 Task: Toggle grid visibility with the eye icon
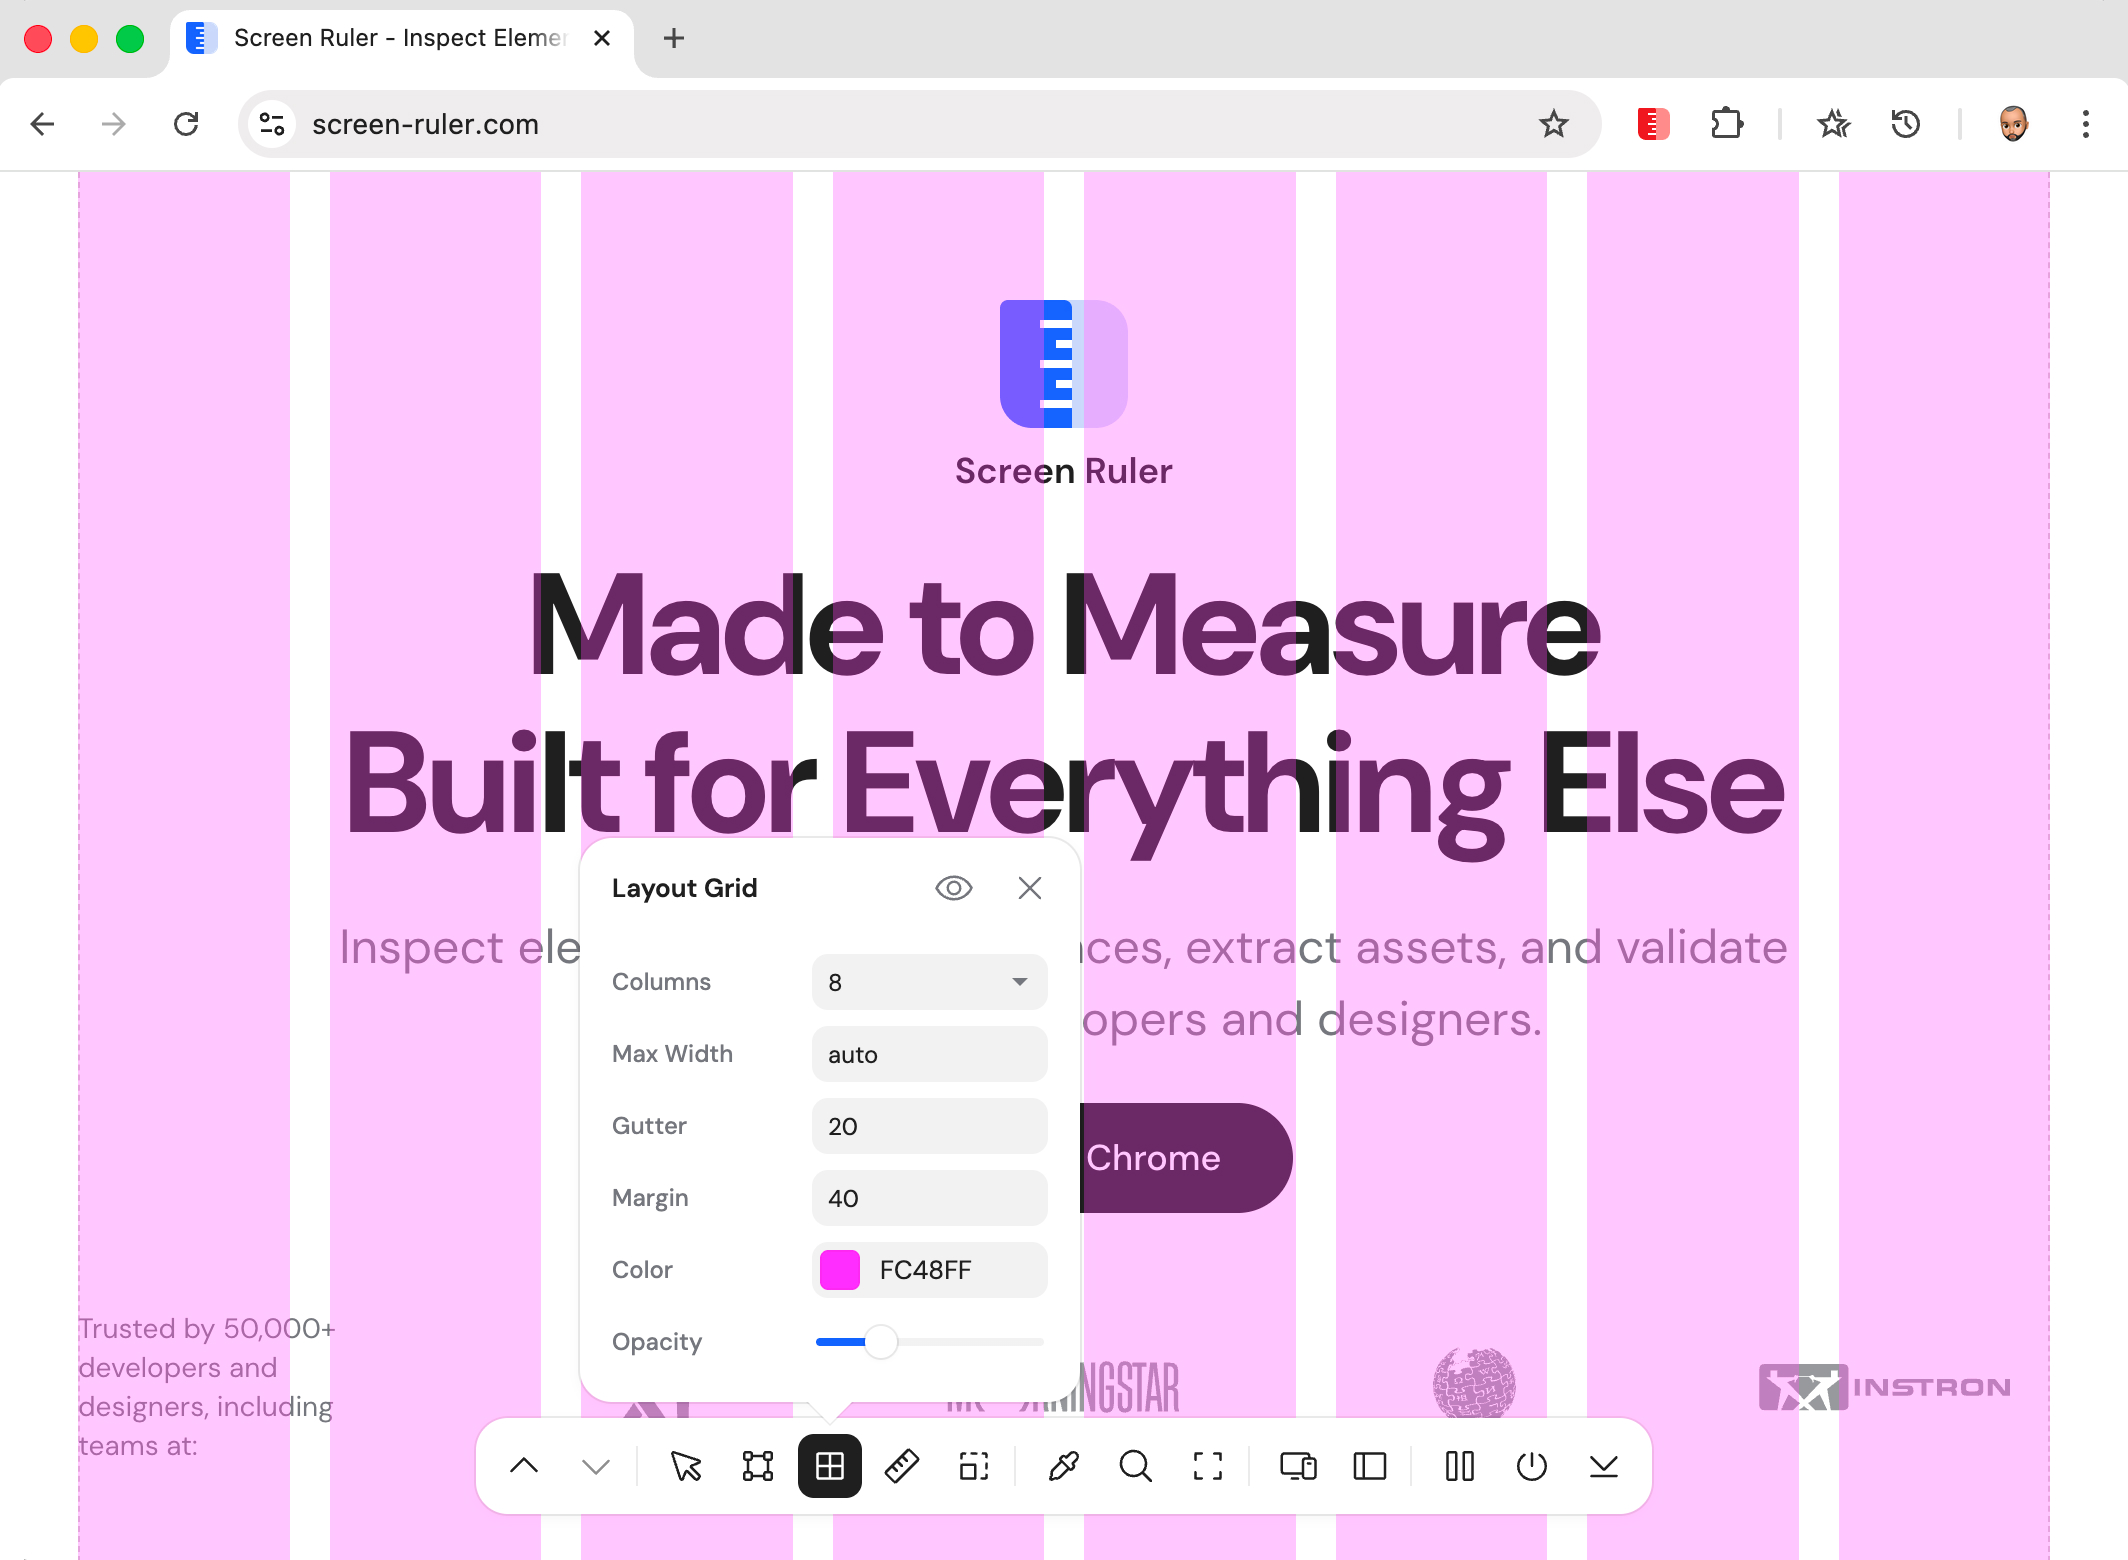[x=954, y=888]
